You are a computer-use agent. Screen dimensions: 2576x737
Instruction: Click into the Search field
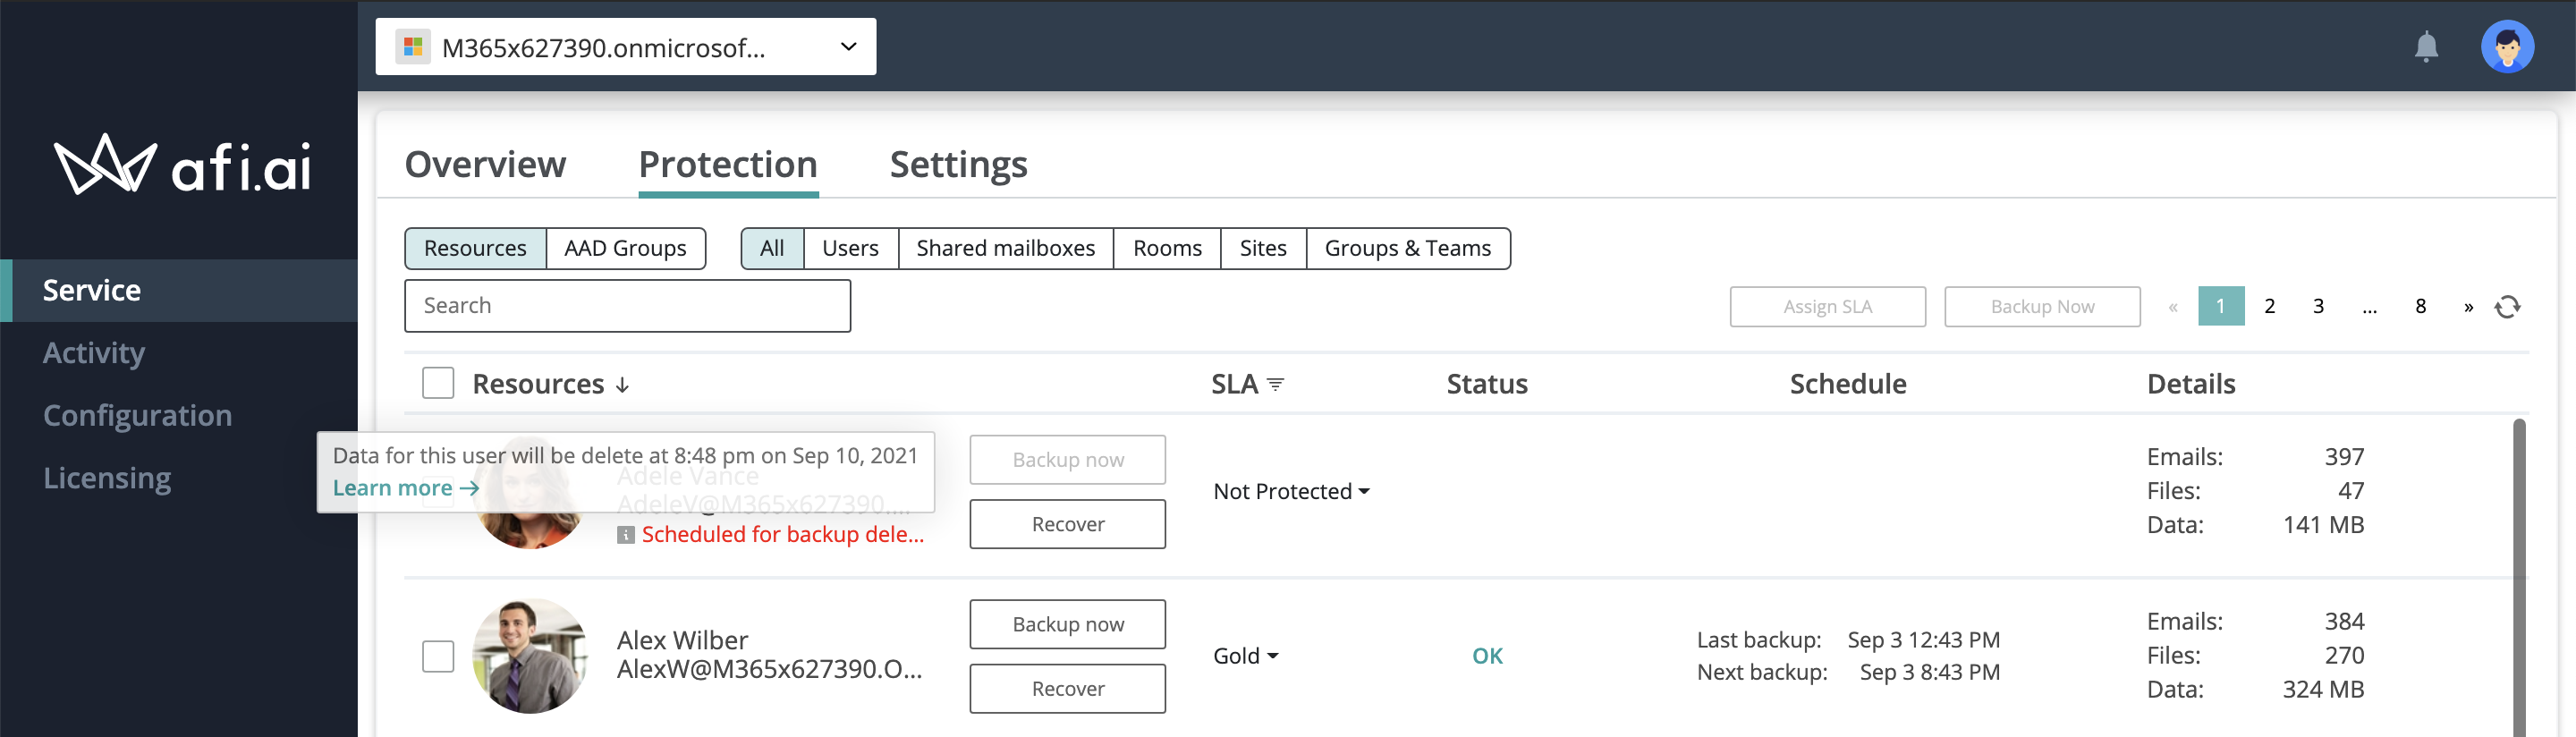click(x=627, y=306)
